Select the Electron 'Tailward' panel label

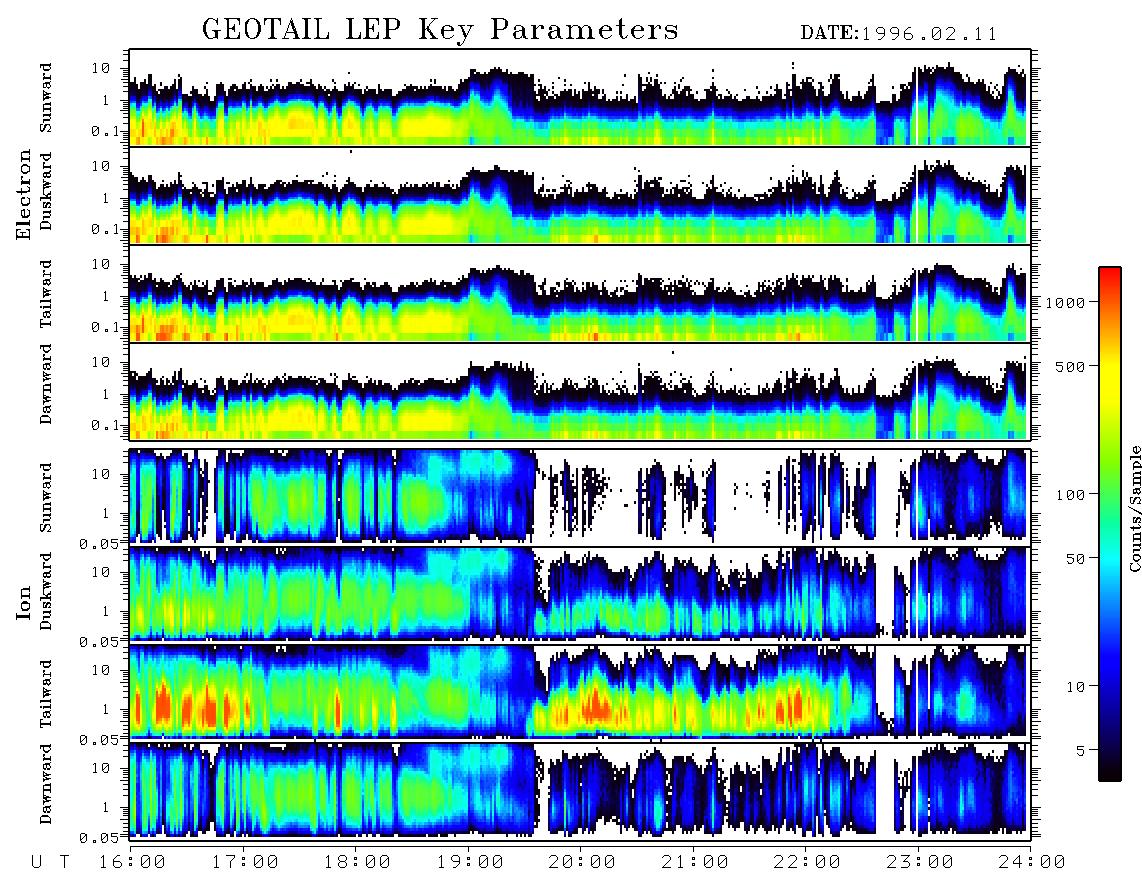coord(47,293)
